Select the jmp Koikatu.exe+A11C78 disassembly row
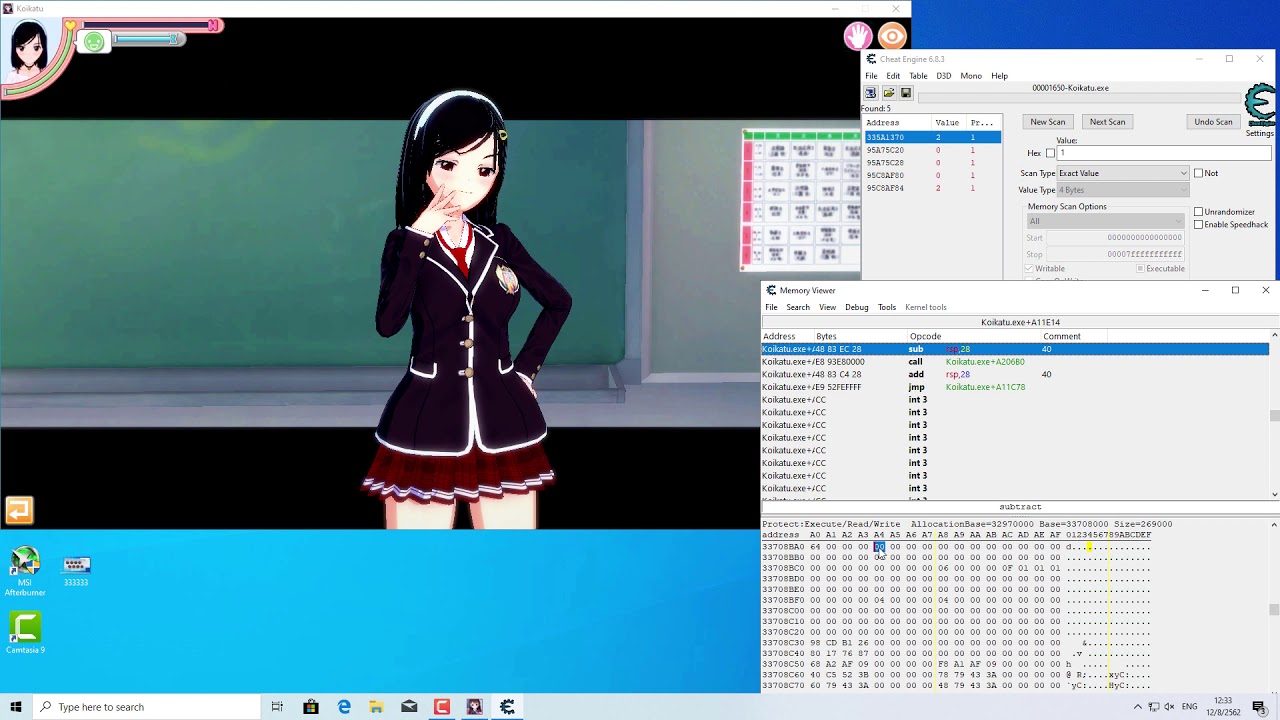1280x720 pixels. pos(1015,387)
